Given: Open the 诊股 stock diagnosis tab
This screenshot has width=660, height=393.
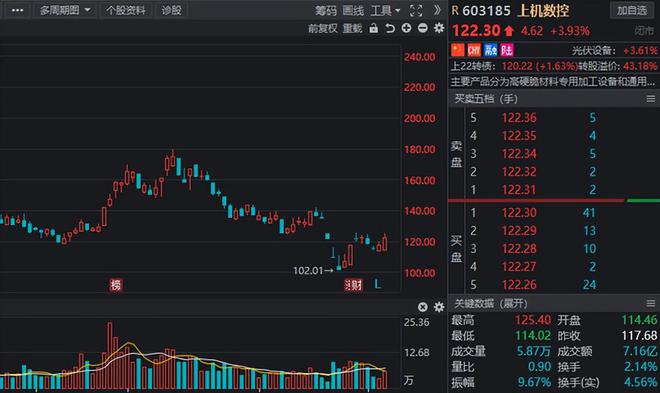Looking at the screenshot, I should 171,10.
